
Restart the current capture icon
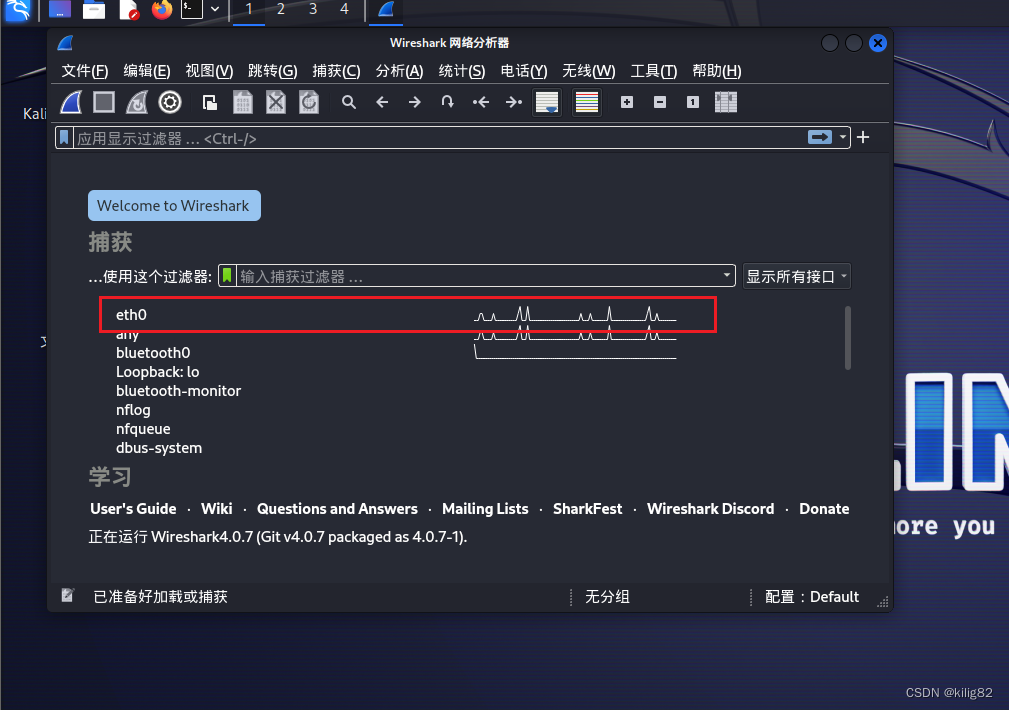coord(136,102)
